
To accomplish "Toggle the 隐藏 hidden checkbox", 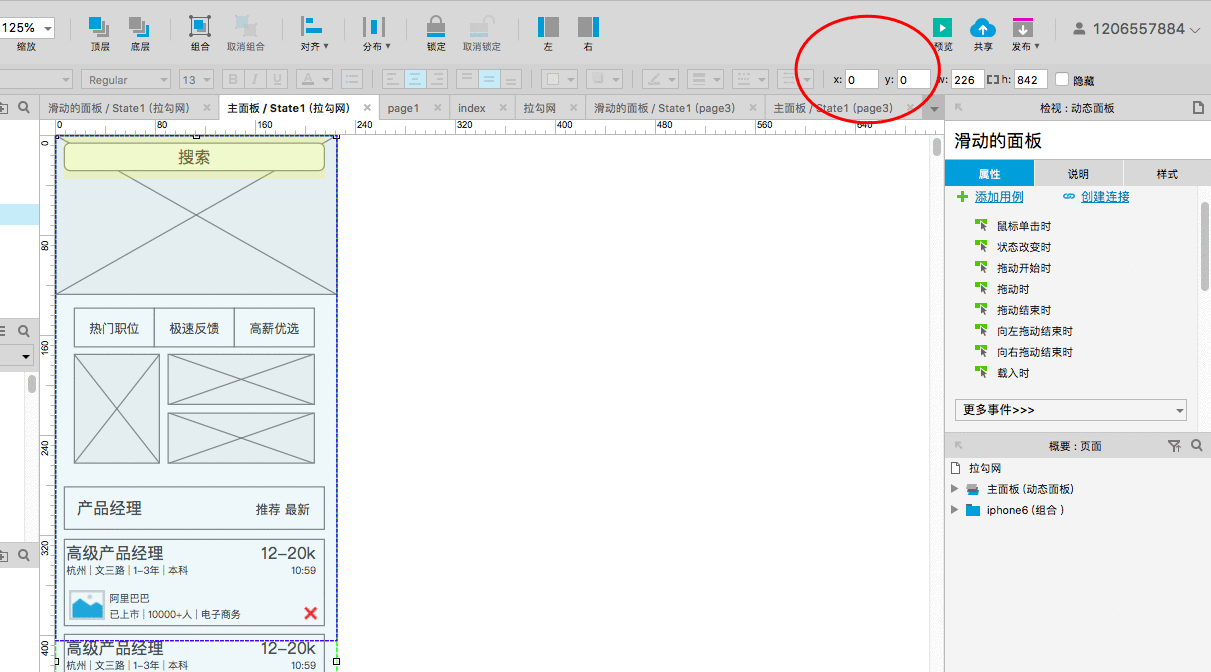I will (1062, 79).
